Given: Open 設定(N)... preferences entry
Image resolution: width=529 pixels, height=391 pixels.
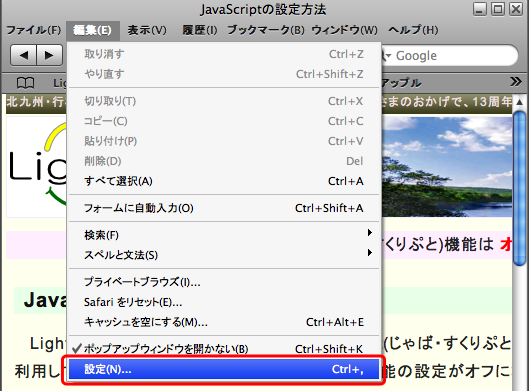Looking at the screenshot, I should pyautogui.click(x=224, y=369).
